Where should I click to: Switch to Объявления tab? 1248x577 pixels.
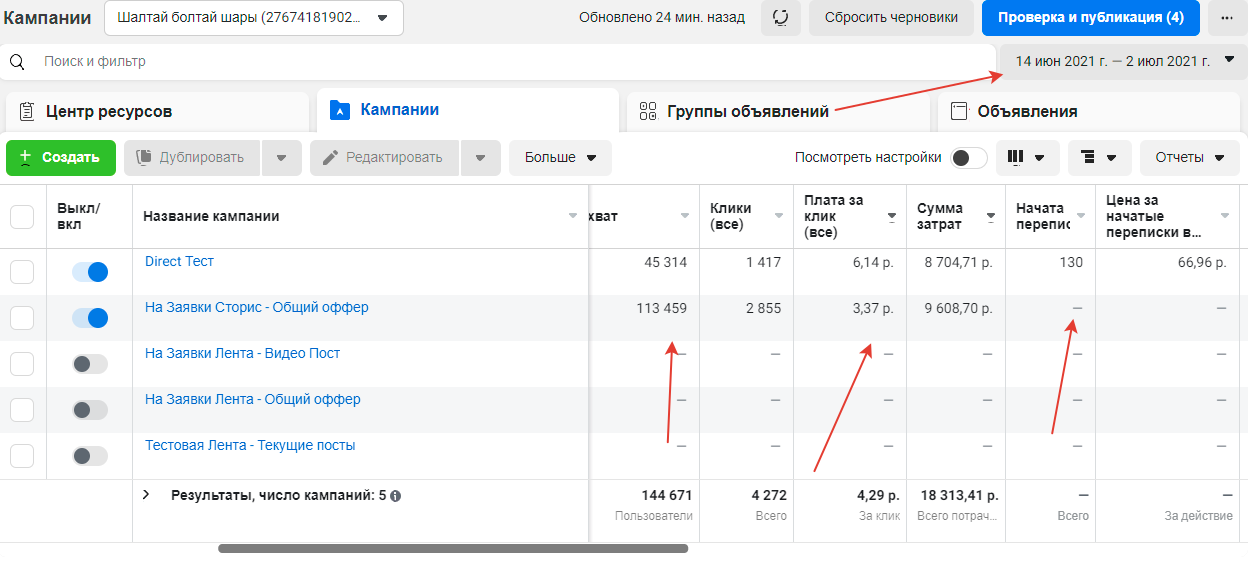(x=1027, y=111)
